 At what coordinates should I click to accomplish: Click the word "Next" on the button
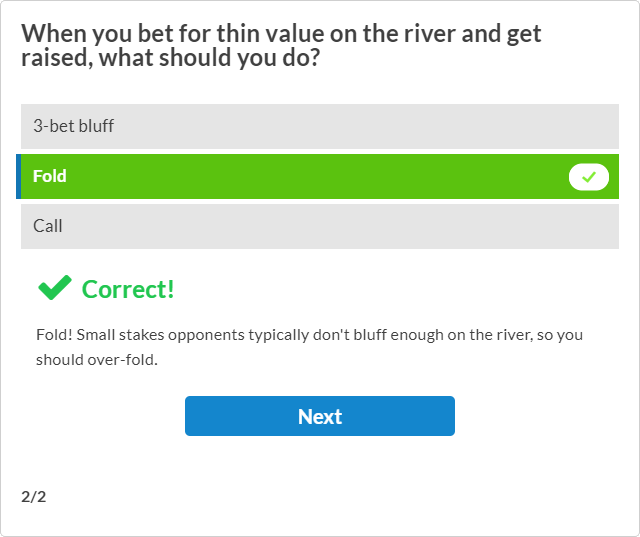[320, 416]
